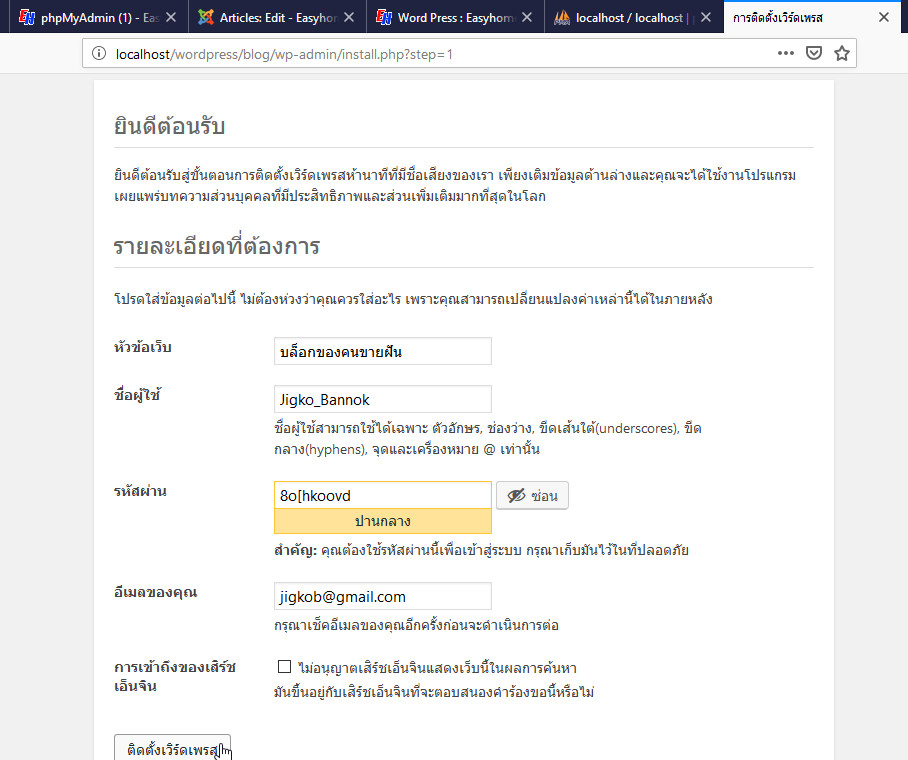Click the eye icon on the ซ่อน button
The image size is (908, 760).
pyautogui.click(x=518, y=494)
